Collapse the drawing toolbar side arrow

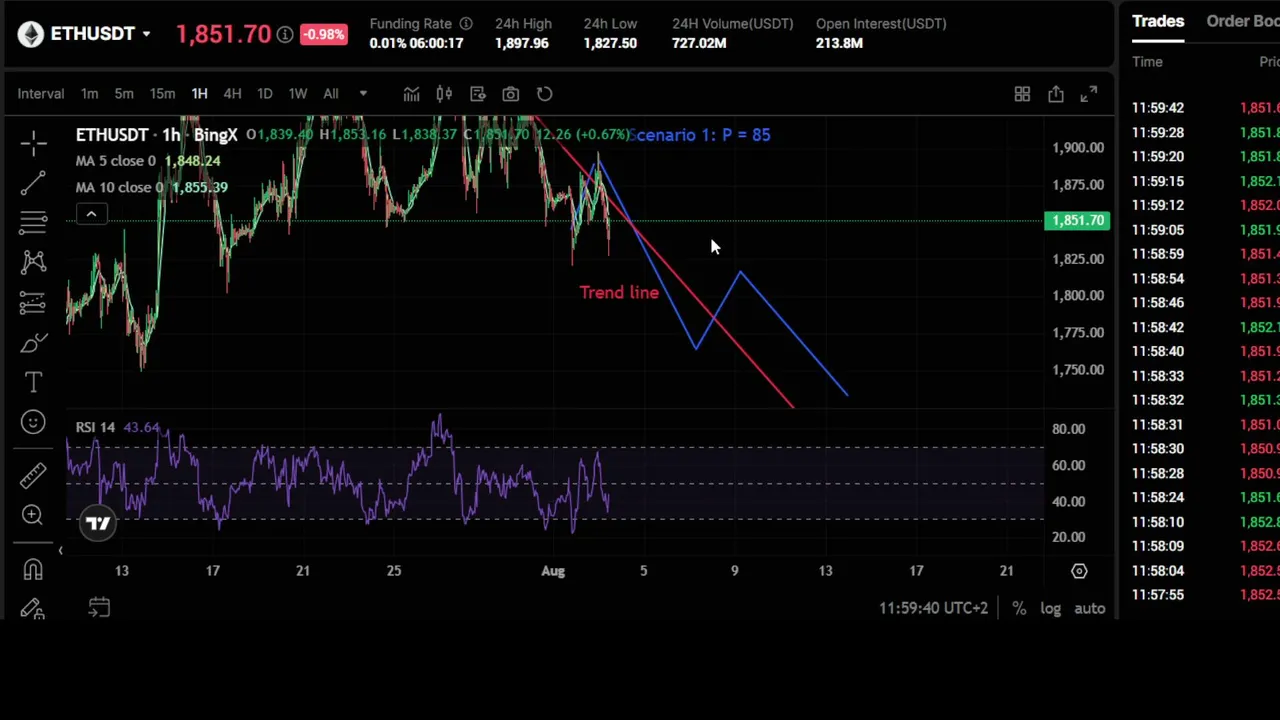(x=60, y=550)
